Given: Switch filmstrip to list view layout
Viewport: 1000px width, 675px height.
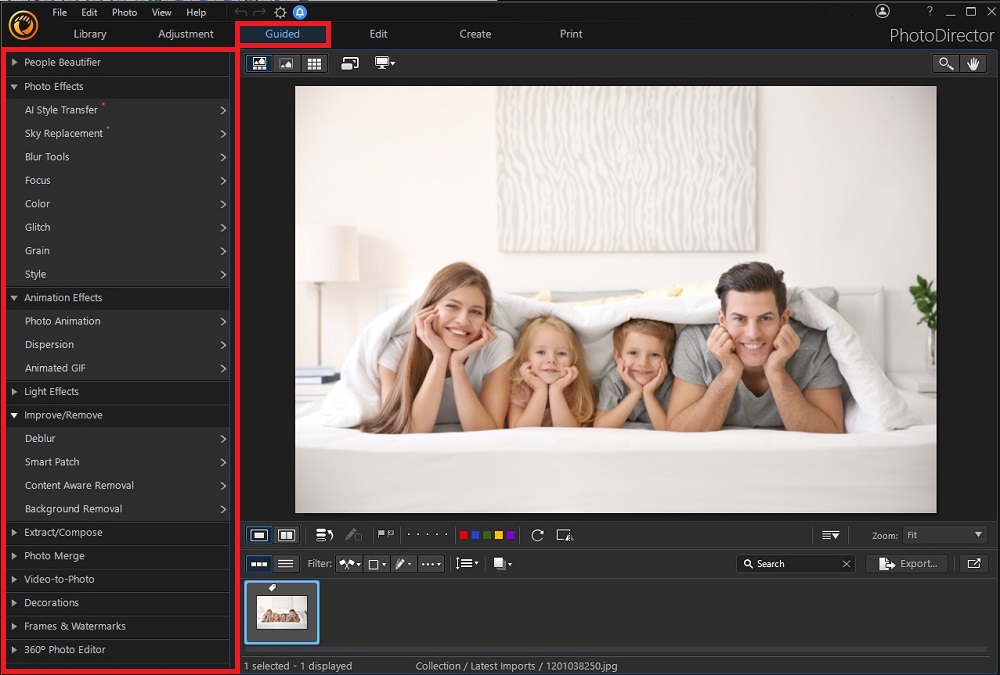Looking at the screenshot, I should [x=285, y=563].
